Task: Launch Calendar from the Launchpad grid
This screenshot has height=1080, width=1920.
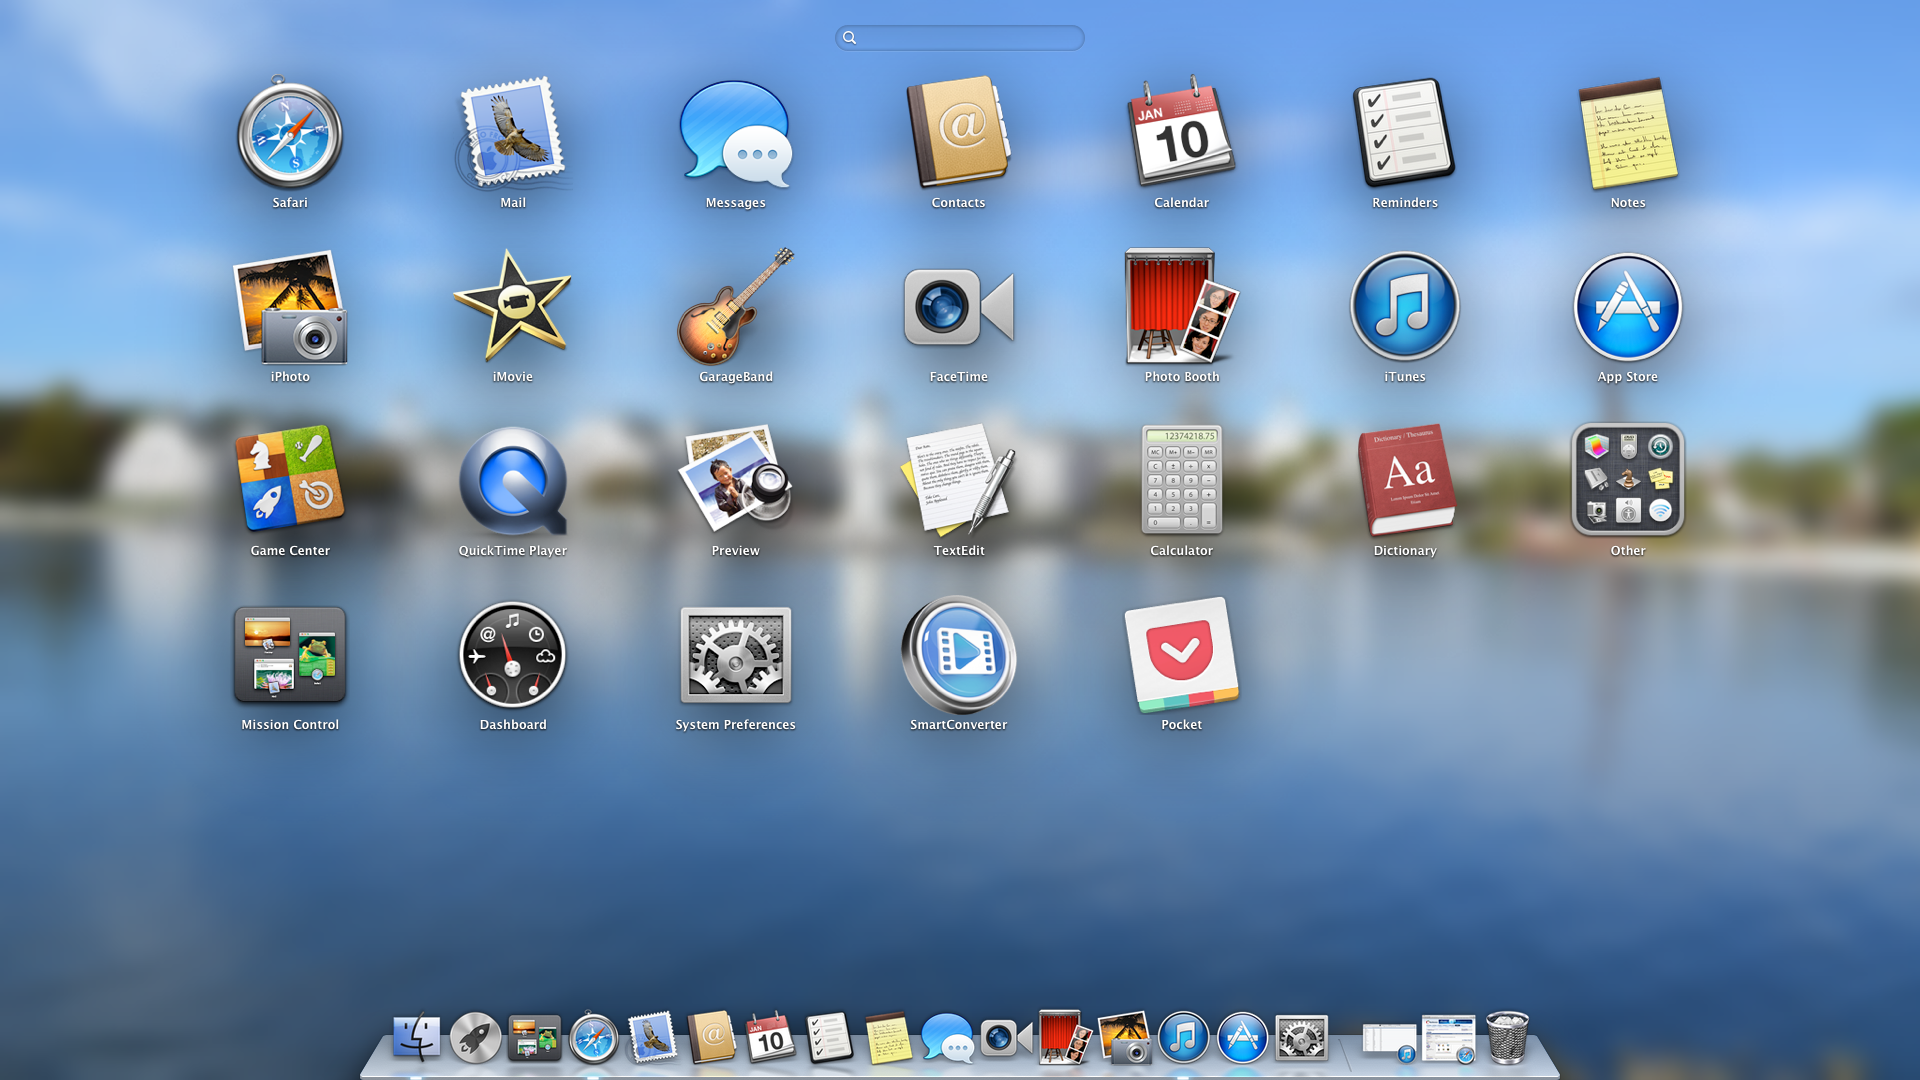Action: (x=1181, y=132)
